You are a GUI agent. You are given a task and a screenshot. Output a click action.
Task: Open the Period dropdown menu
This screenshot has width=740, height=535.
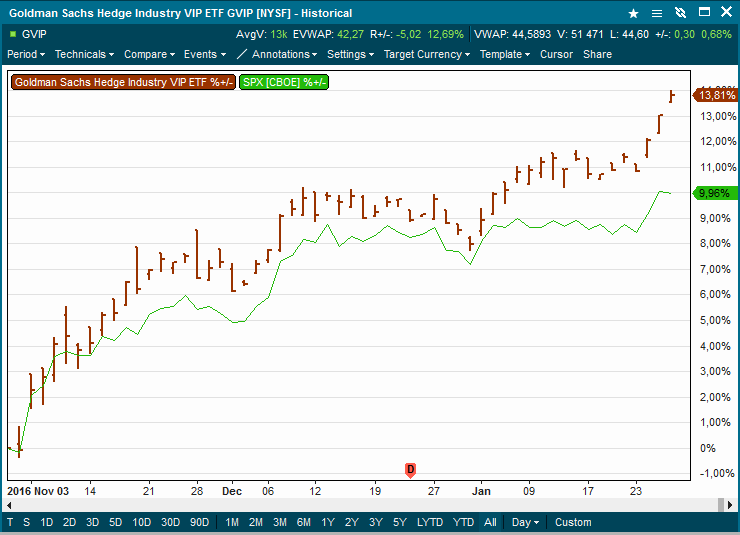[26, 54]
